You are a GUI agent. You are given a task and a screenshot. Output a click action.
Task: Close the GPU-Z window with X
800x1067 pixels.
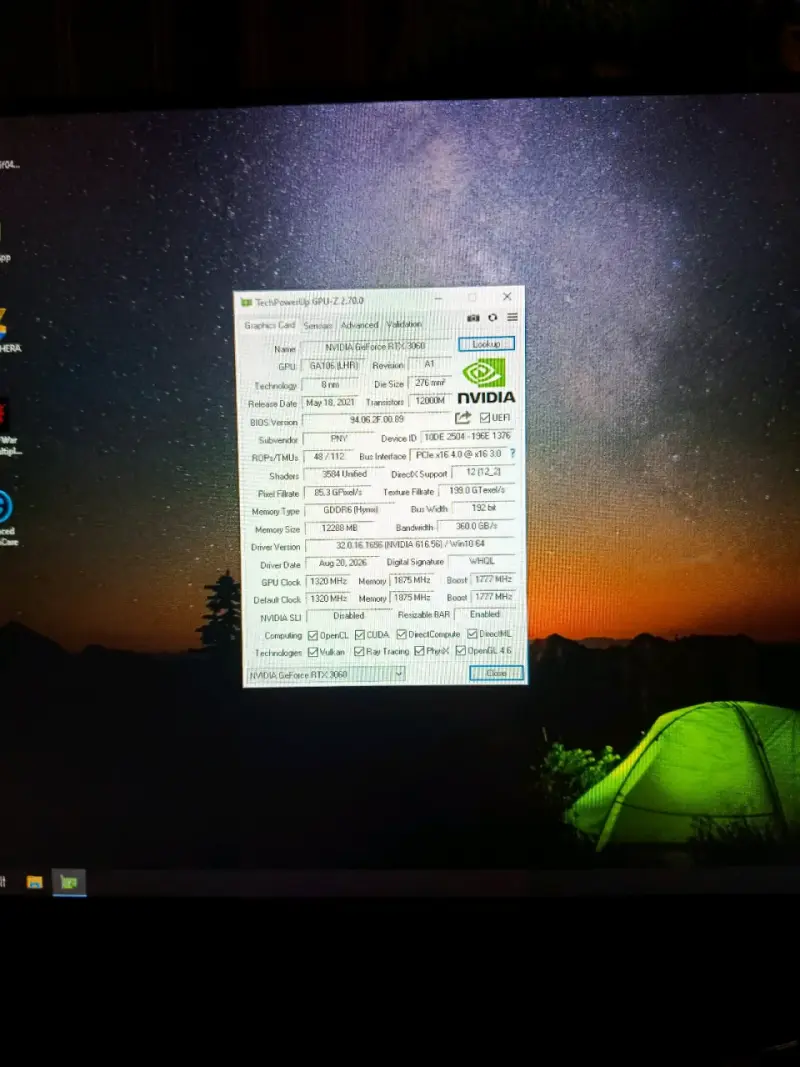pos(507,297)
